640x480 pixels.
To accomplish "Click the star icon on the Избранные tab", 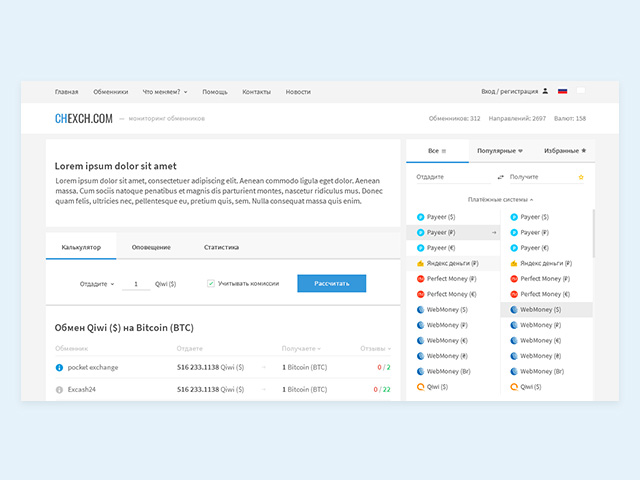I will pos(584,151).
